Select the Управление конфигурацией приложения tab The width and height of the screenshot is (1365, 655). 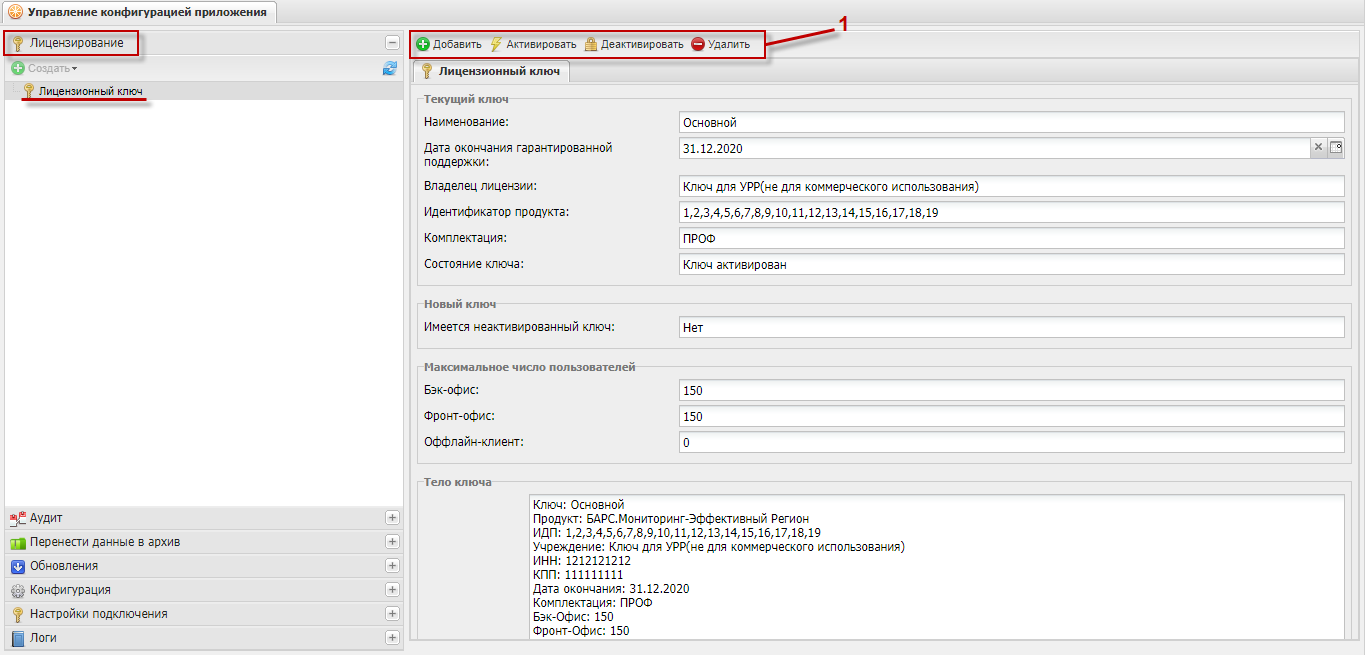[138, 12]
